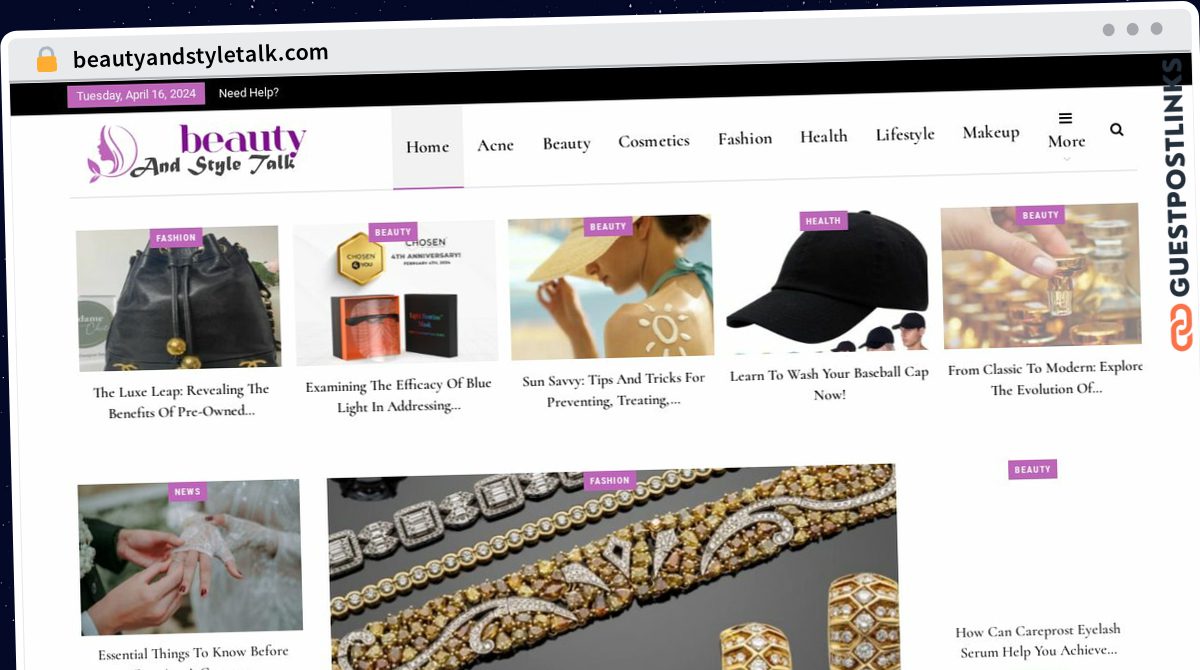The image size is (1200, 670).
Task: Open the Makeup navigation item
Action: point(991,132)
